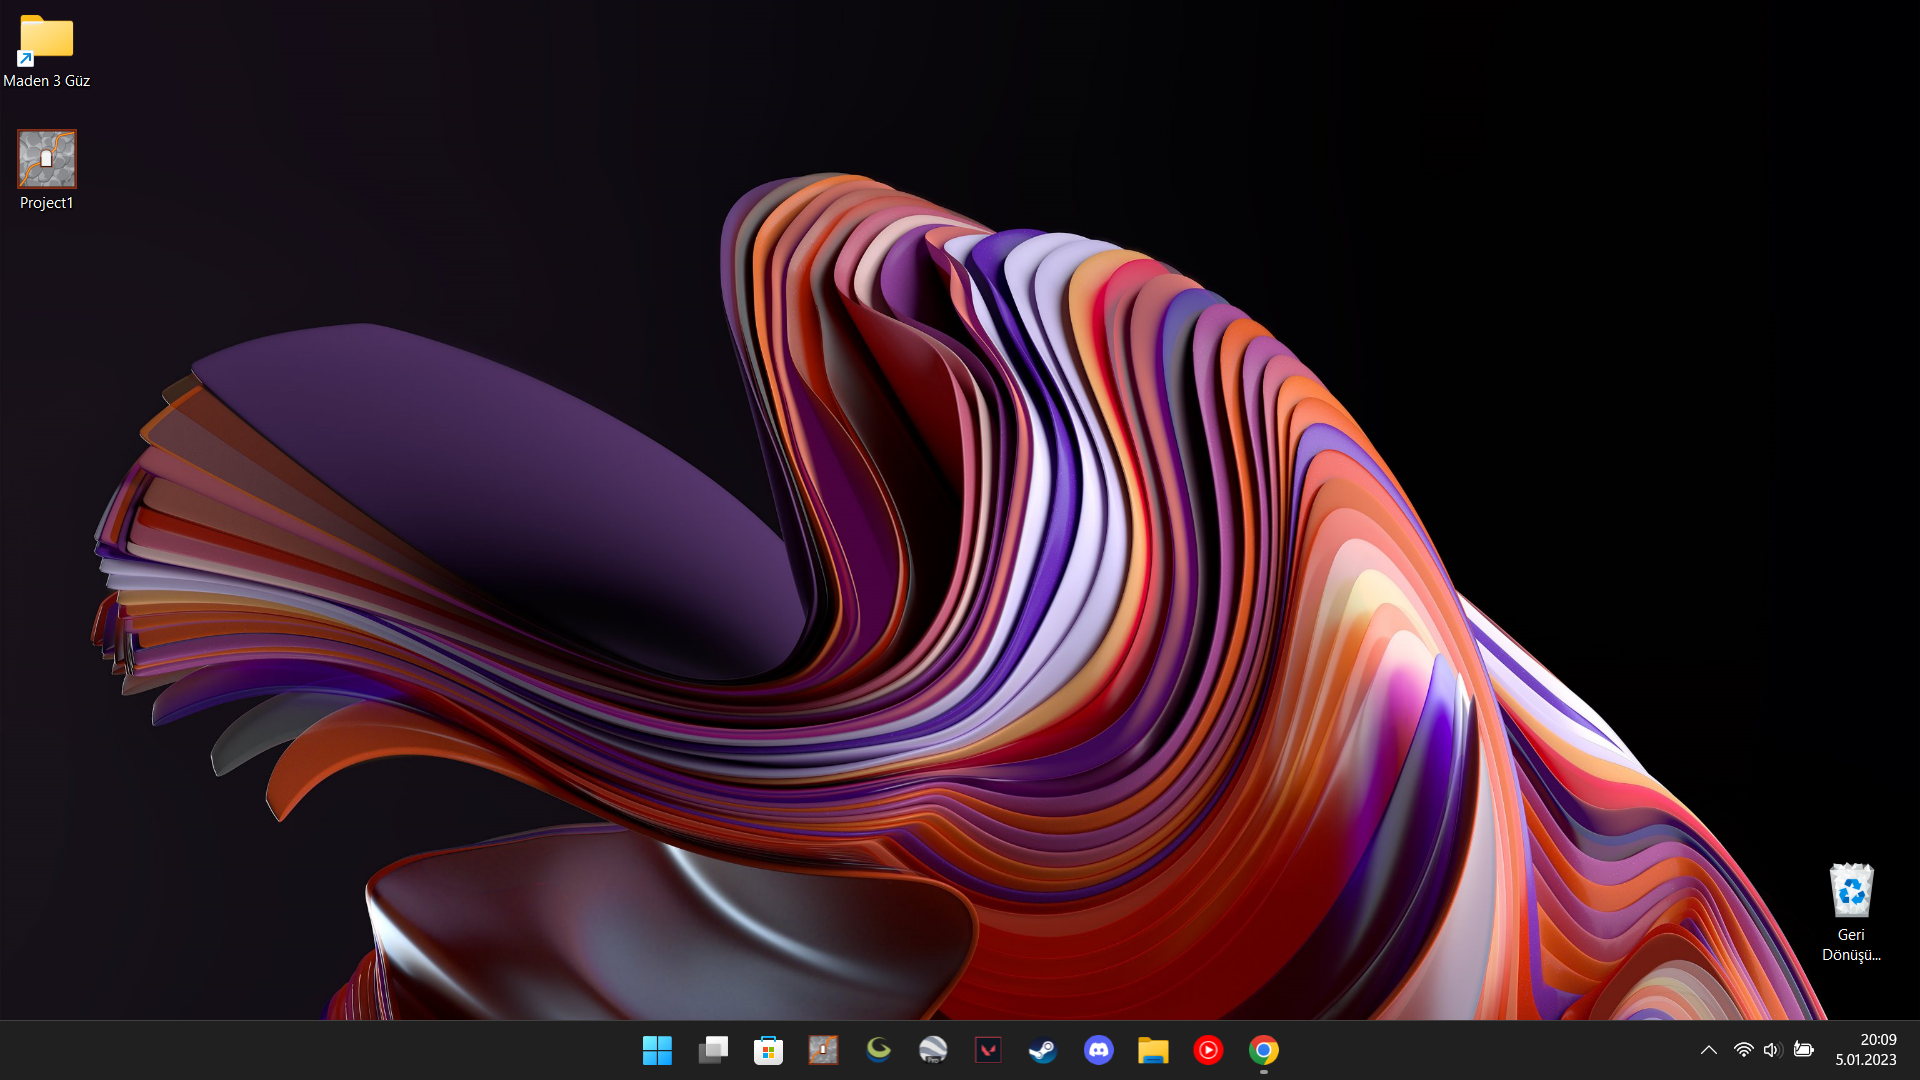Start Valorant from the taskbar
1920x1080 pixels.
(988, 1050)
